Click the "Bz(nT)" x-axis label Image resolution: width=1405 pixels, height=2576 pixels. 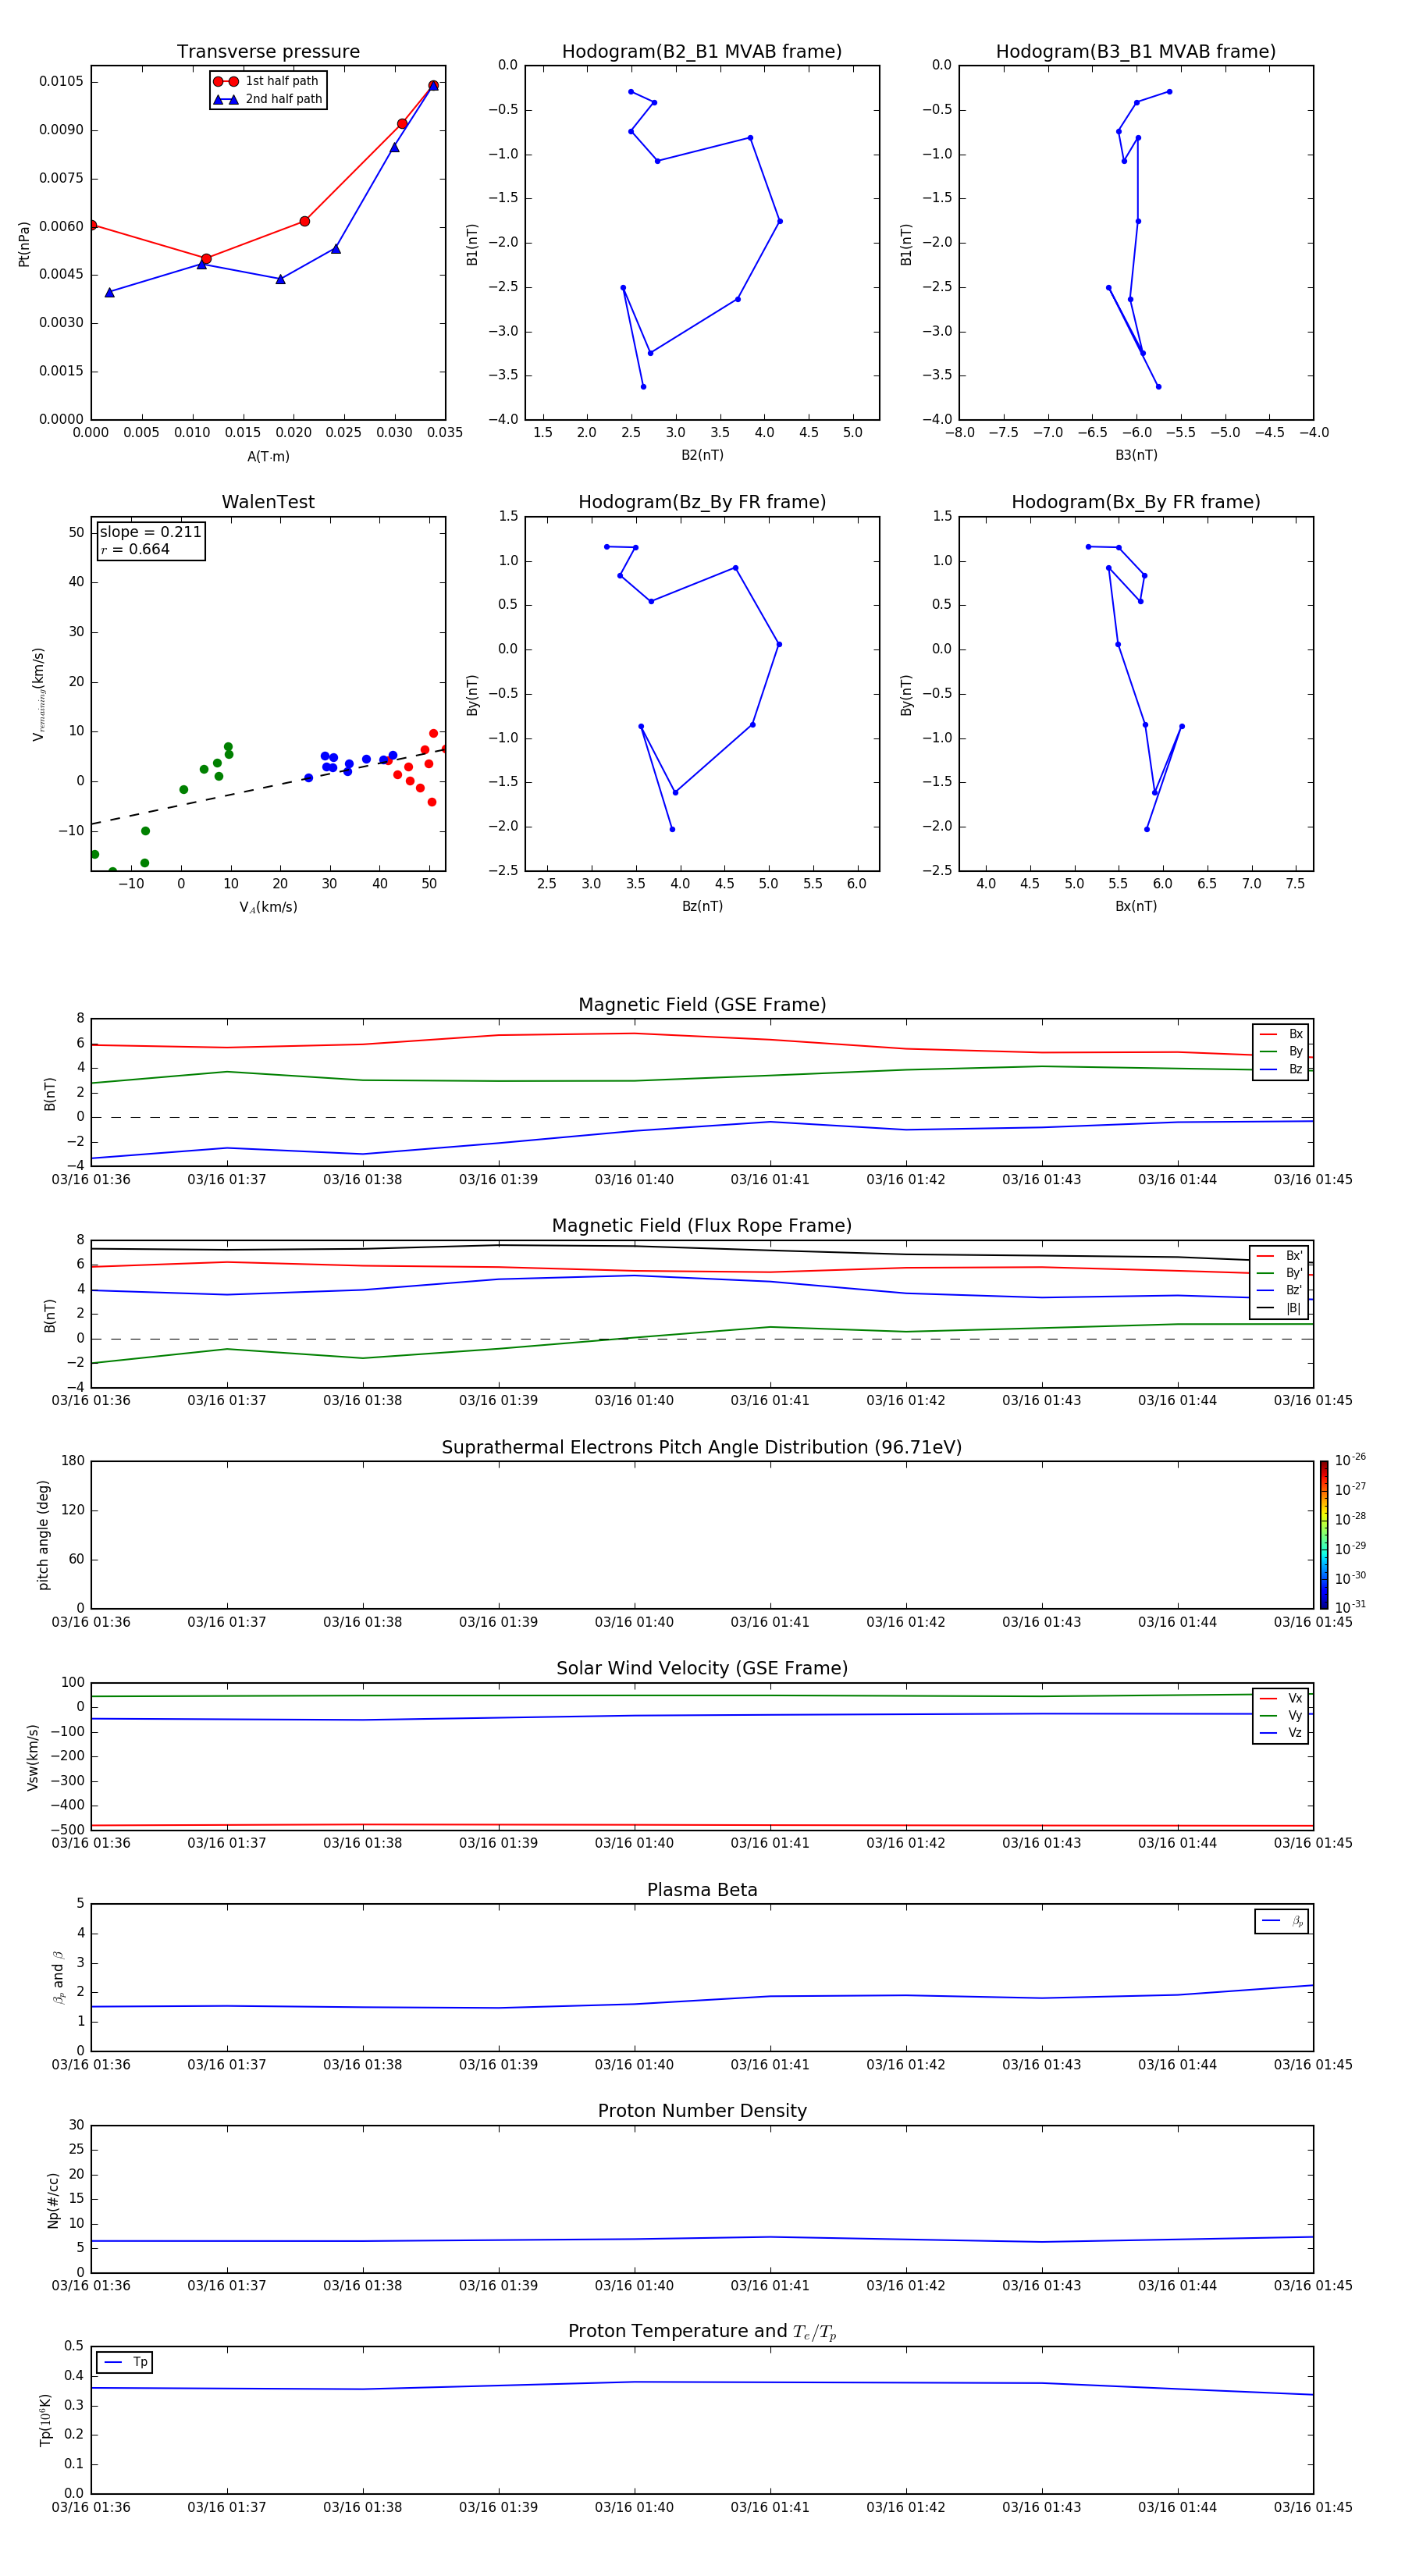coord(702,906)
